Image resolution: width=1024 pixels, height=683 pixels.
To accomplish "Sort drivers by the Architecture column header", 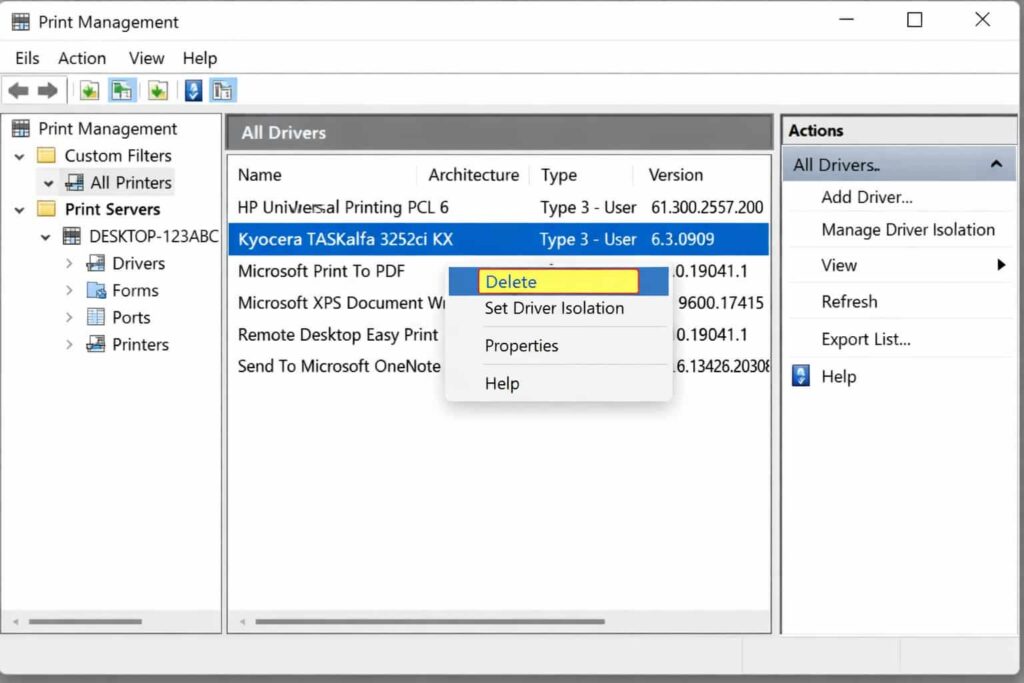I will [x=473, y=175].
